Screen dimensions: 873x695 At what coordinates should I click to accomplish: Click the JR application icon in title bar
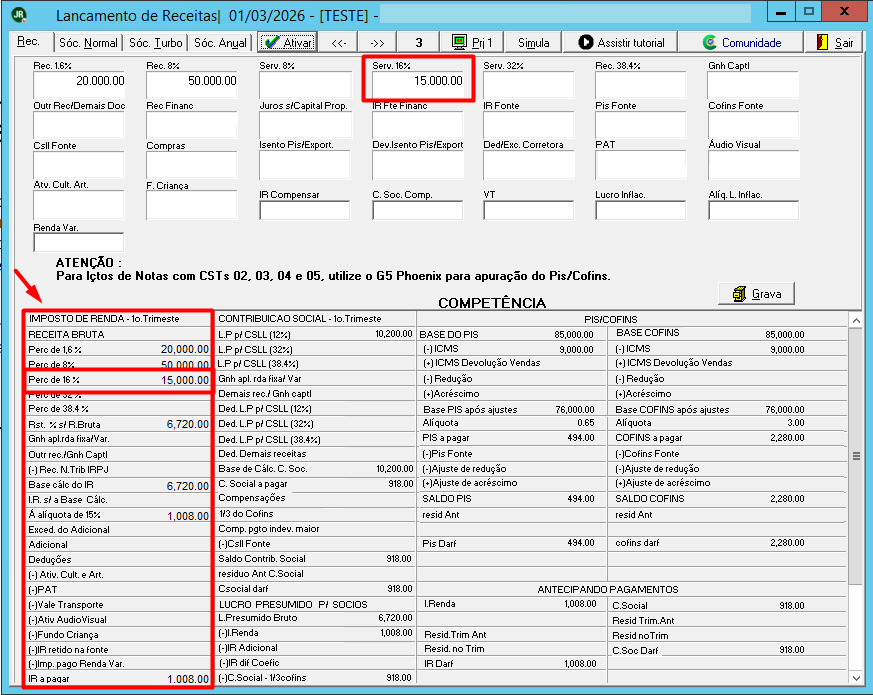click(18, 15)
